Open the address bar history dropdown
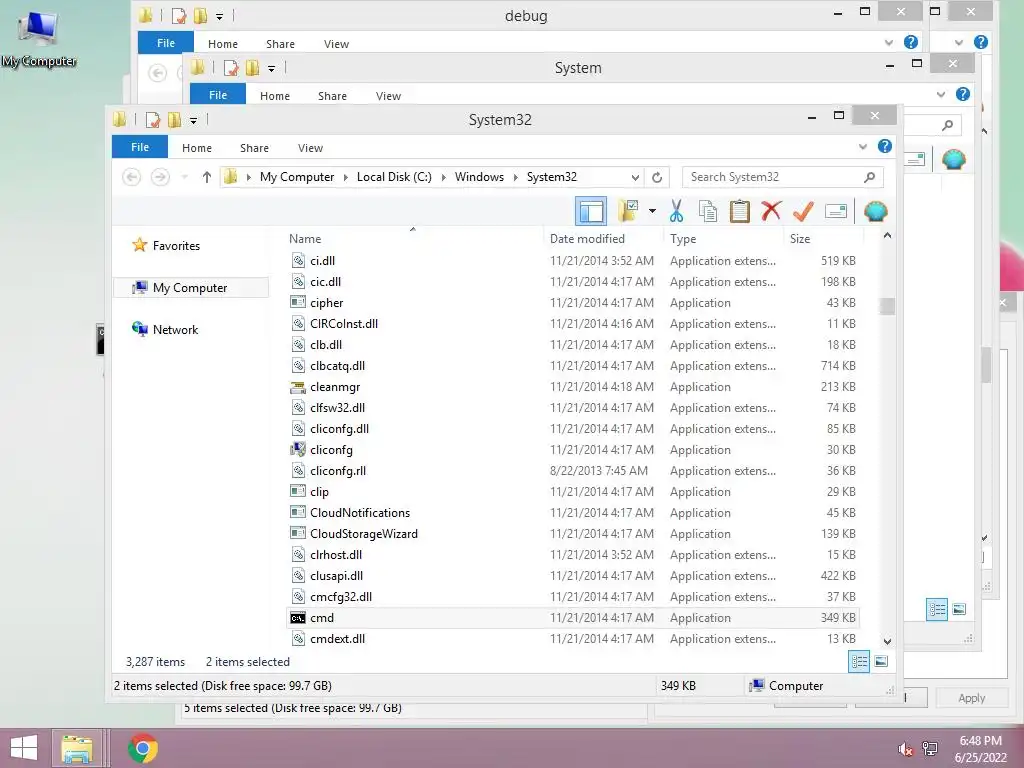 635,177
